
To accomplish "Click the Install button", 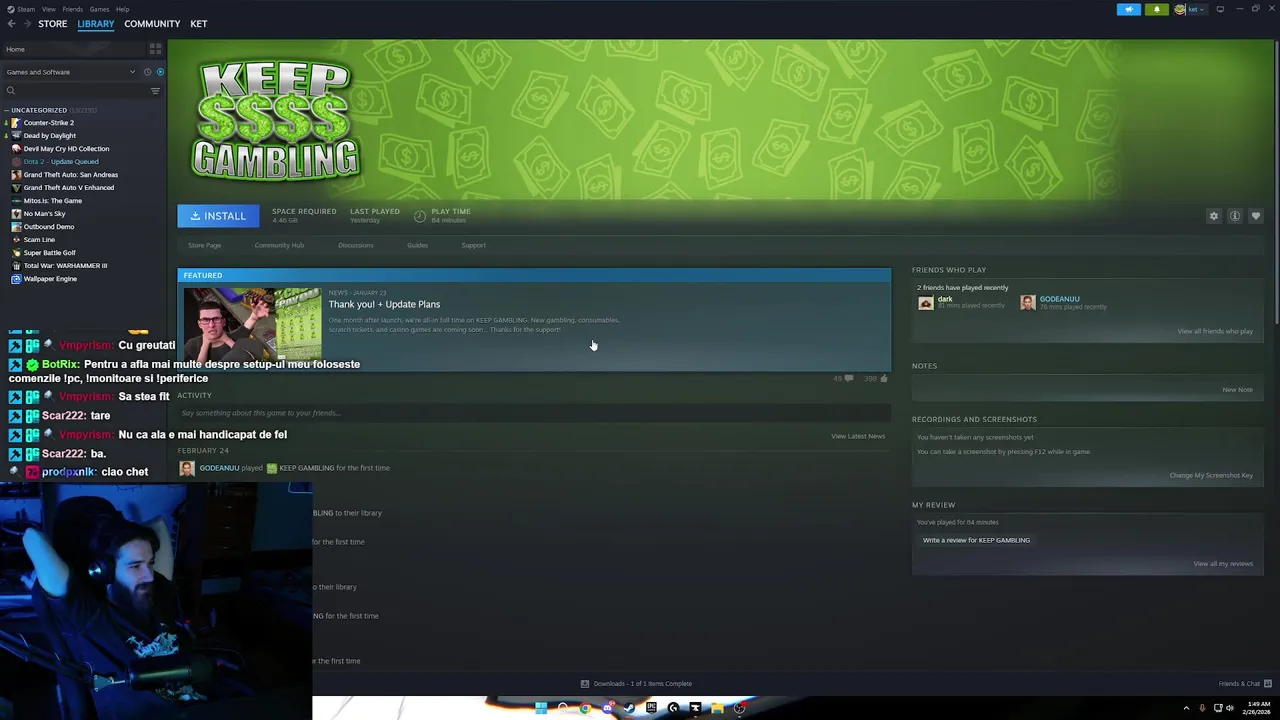I will click(x=218, y=216).
